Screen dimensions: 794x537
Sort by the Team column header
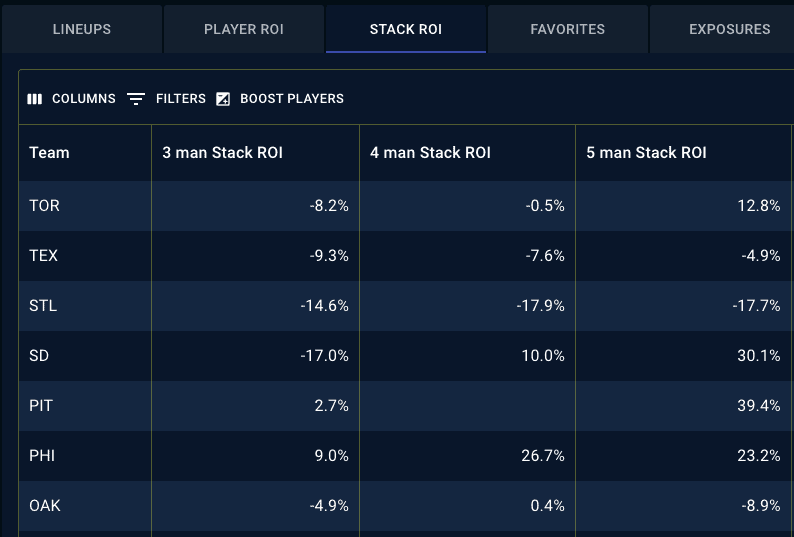click(85, 152)
